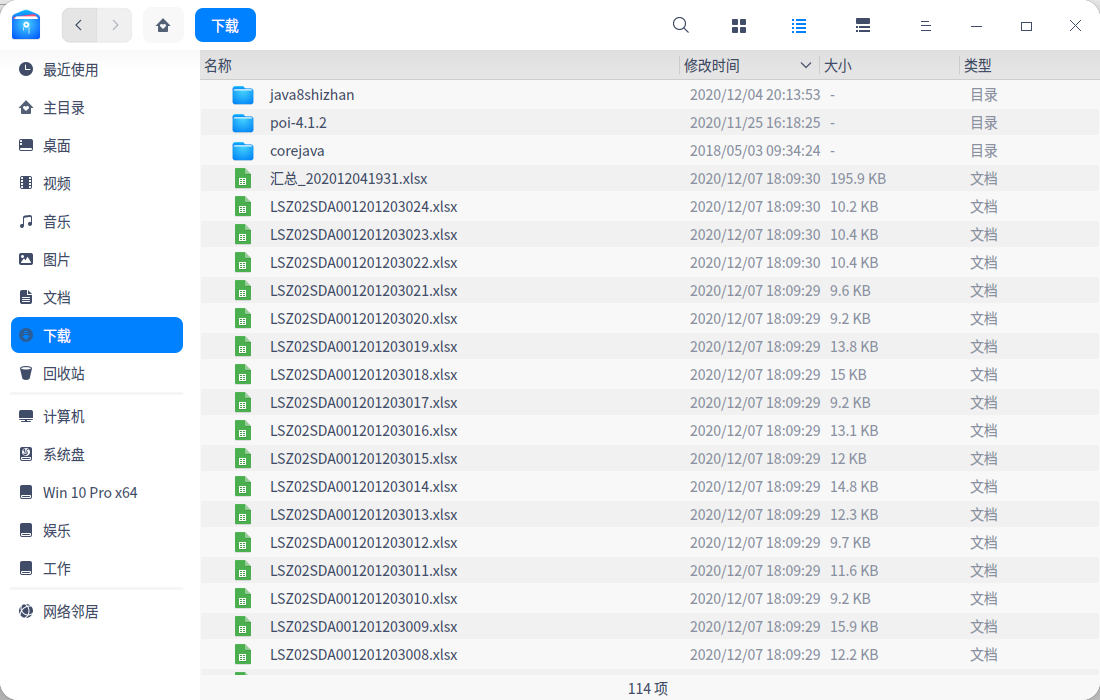Click the 114 项 status bar text
The width and height of the screenshot is (1100, 700).
tap(648, 689)
